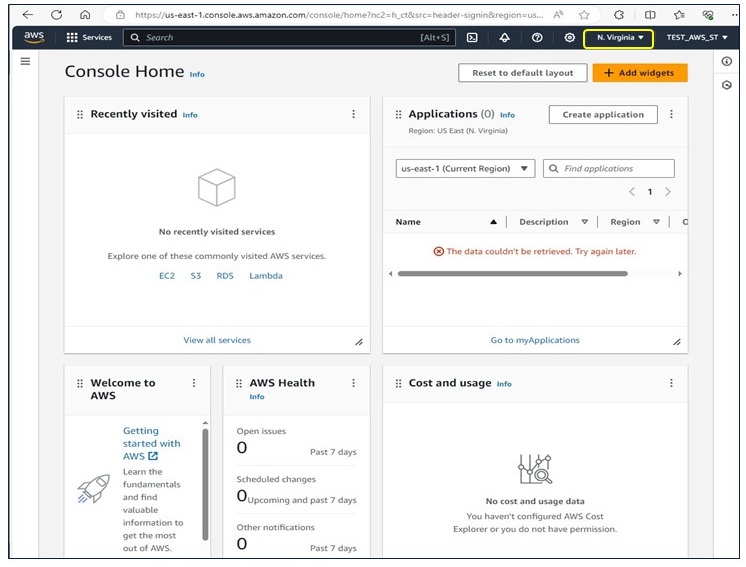Click the Recently visited widget resize handle
This screenshot has width=746, height=567.
click(x=359, y=342)
